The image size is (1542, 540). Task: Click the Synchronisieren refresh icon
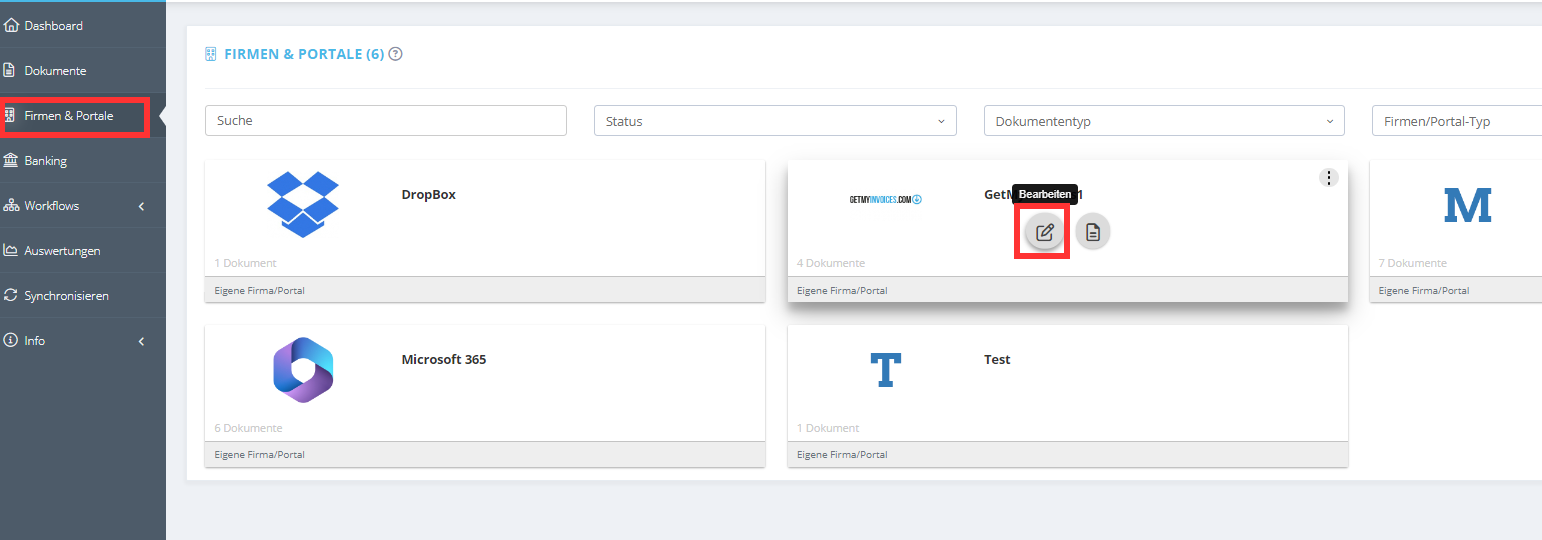click(x=11, y=296)
